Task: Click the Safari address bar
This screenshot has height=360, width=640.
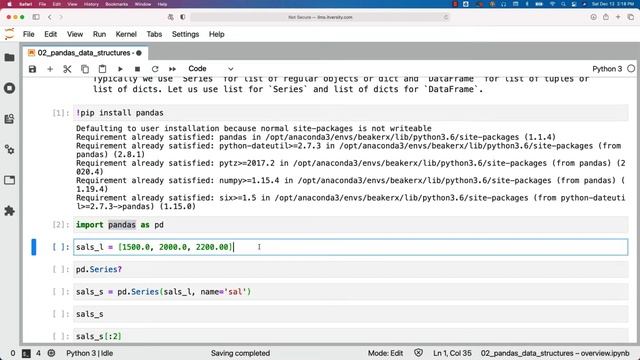Action: pos(320,17)
